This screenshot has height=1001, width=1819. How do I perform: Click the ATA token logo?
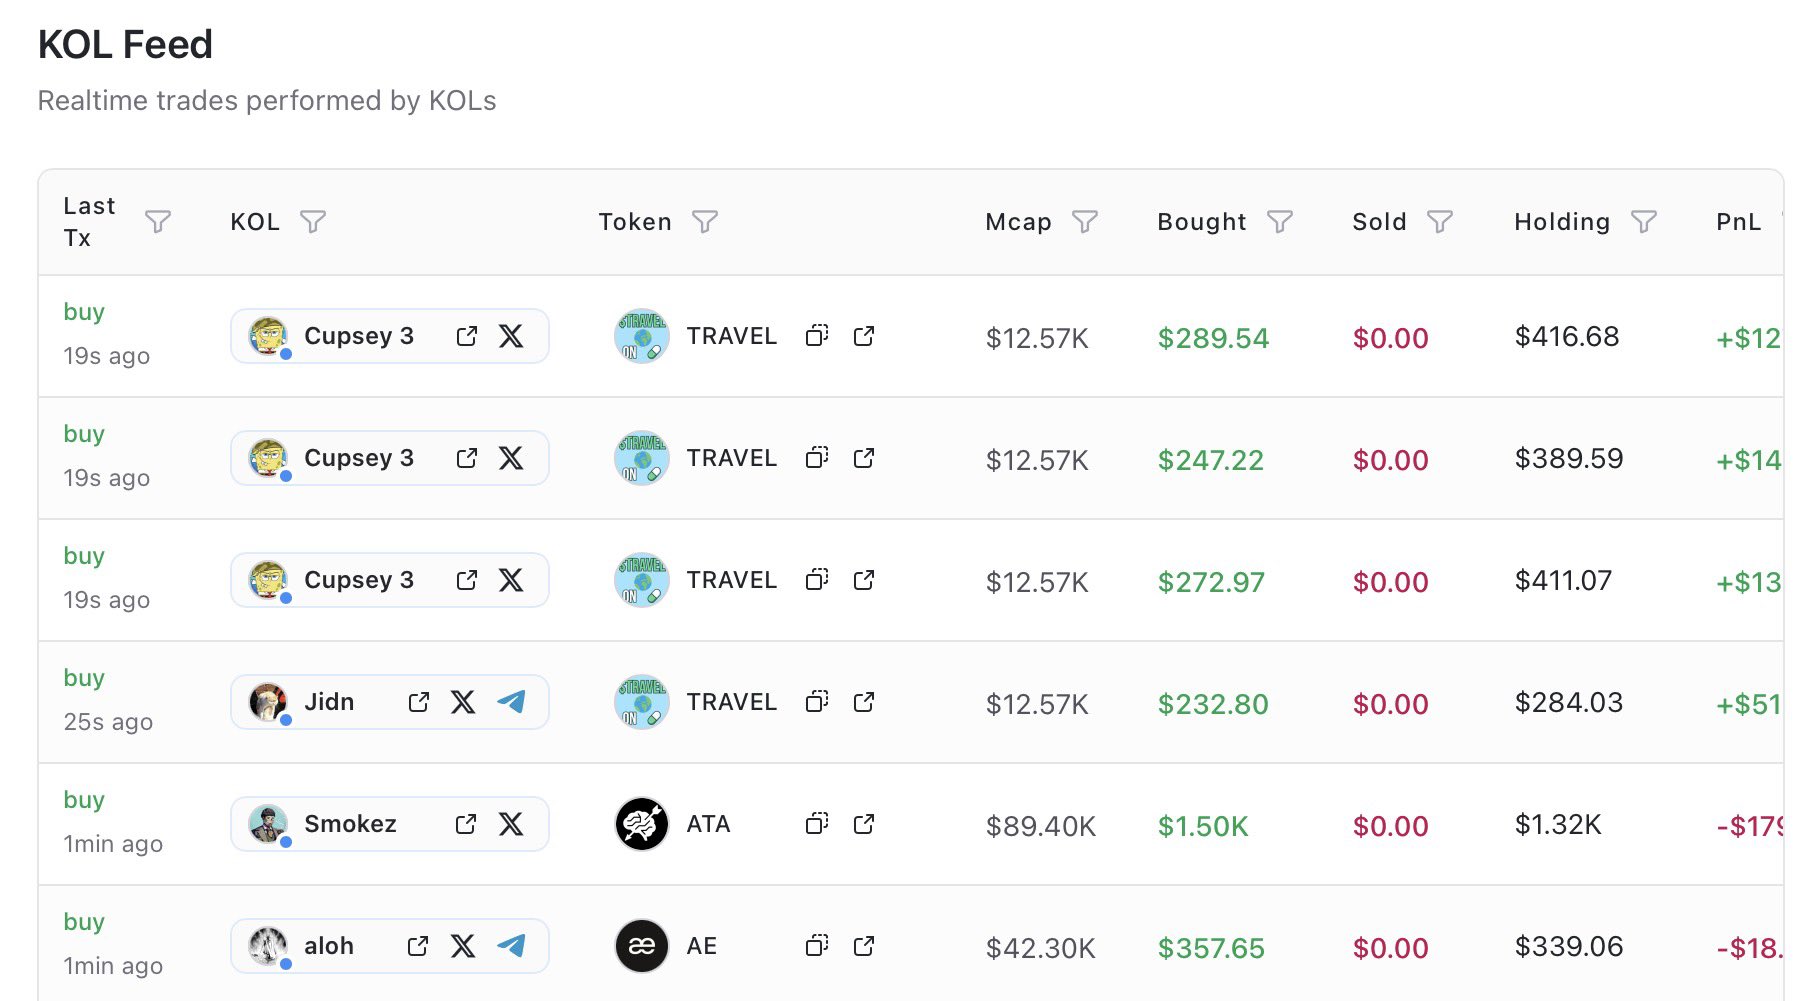click(x=641, y=824)
